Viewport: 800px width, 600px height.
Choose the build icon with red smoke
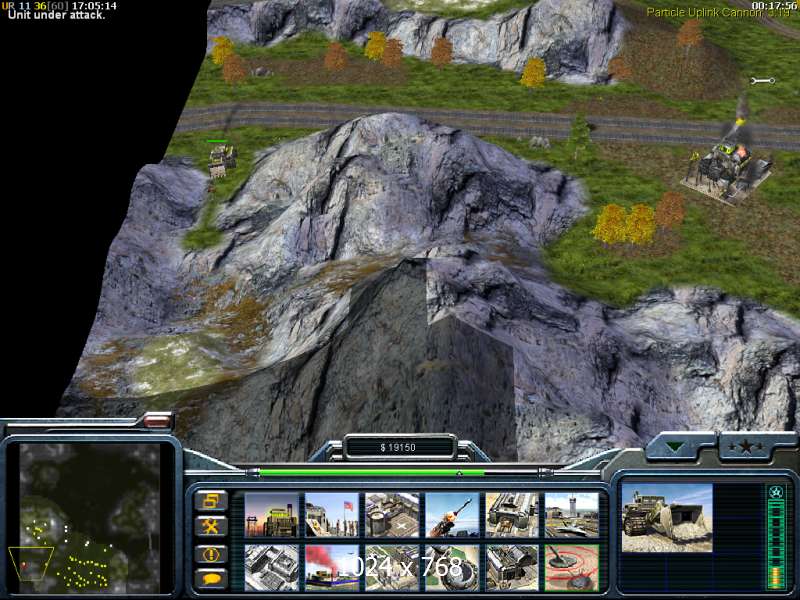point(332,567)
